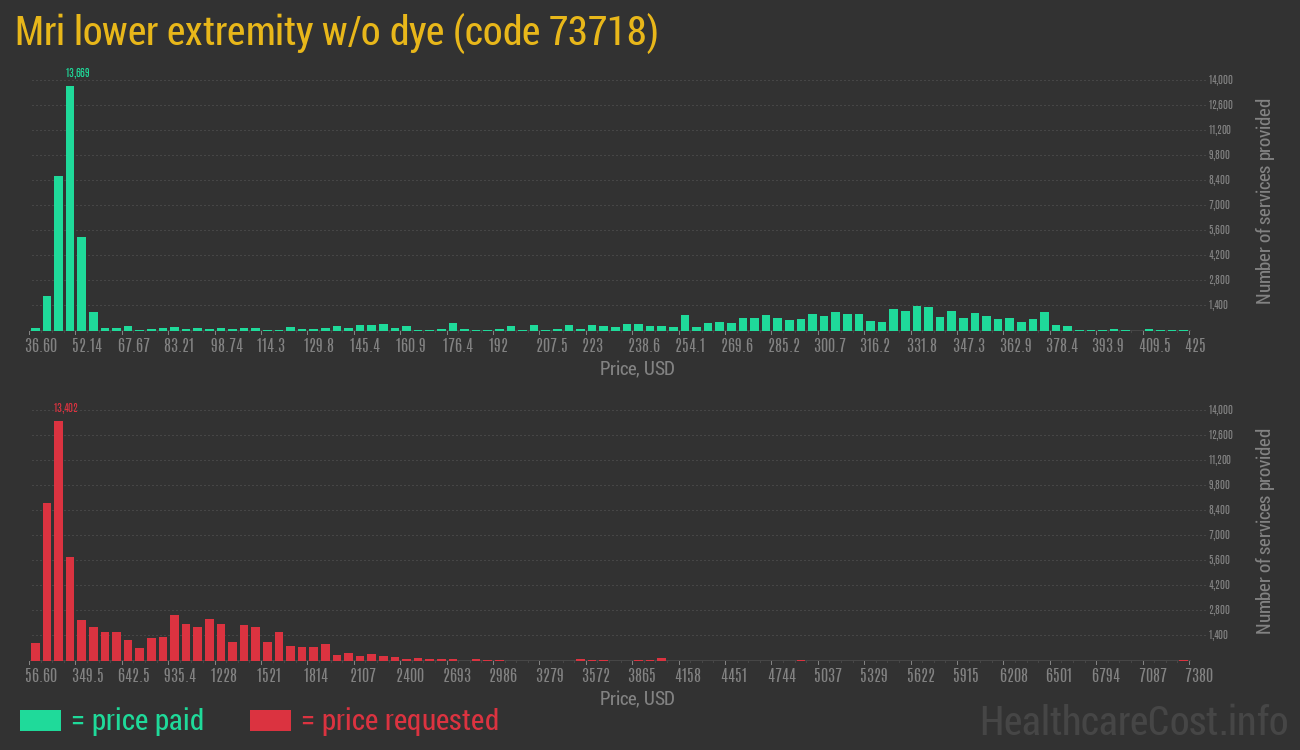Click the chart title with code 73718
Viewport: 1300px width, 750px height.
(x=337, y=33)
